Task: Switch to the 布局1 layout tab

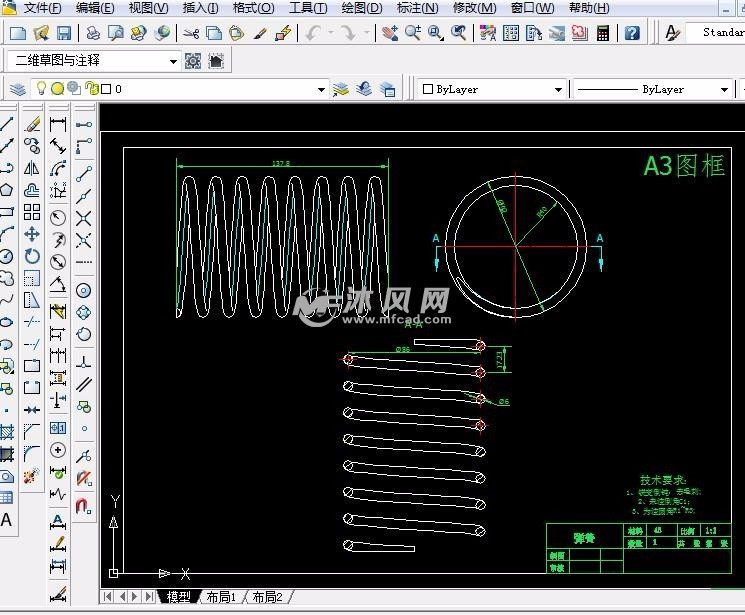Action: click(x=220, y=597)
